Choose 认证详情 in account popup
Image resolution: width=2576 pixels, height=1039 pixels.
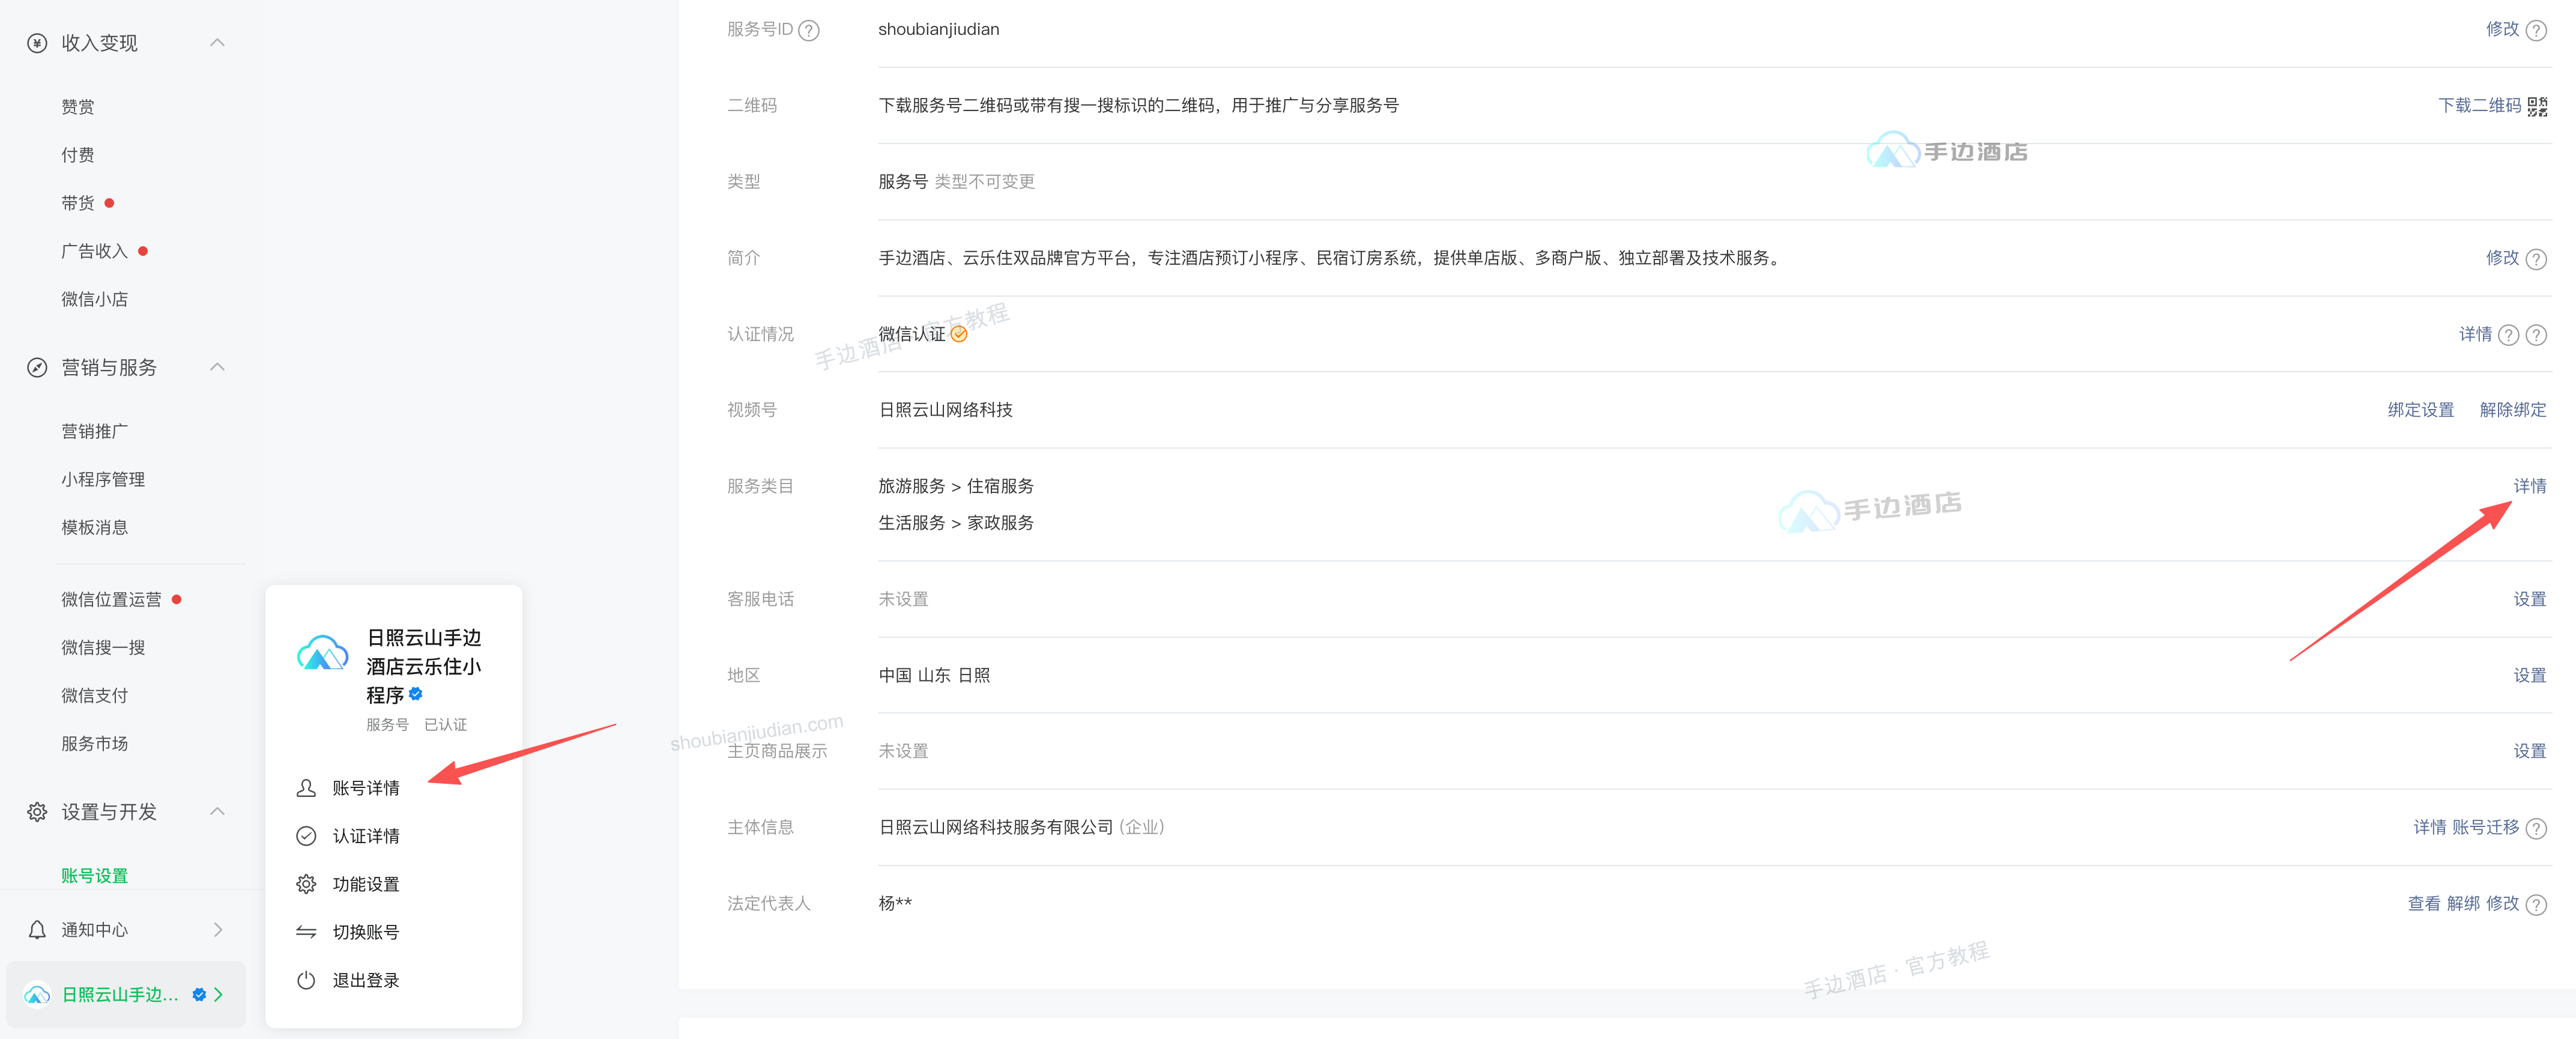point(366,836)
